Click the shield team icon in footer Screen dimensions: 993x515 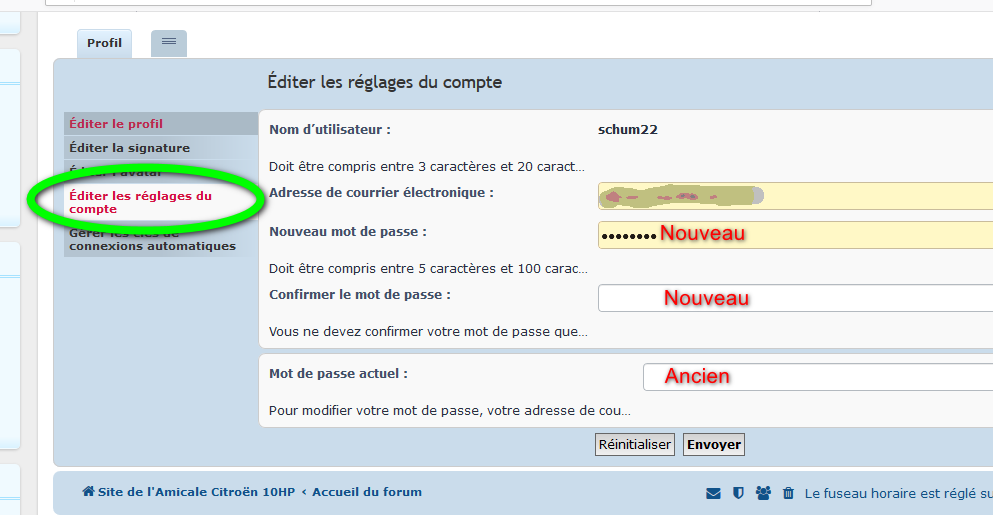pyautogui.click(x=738, y=493)
